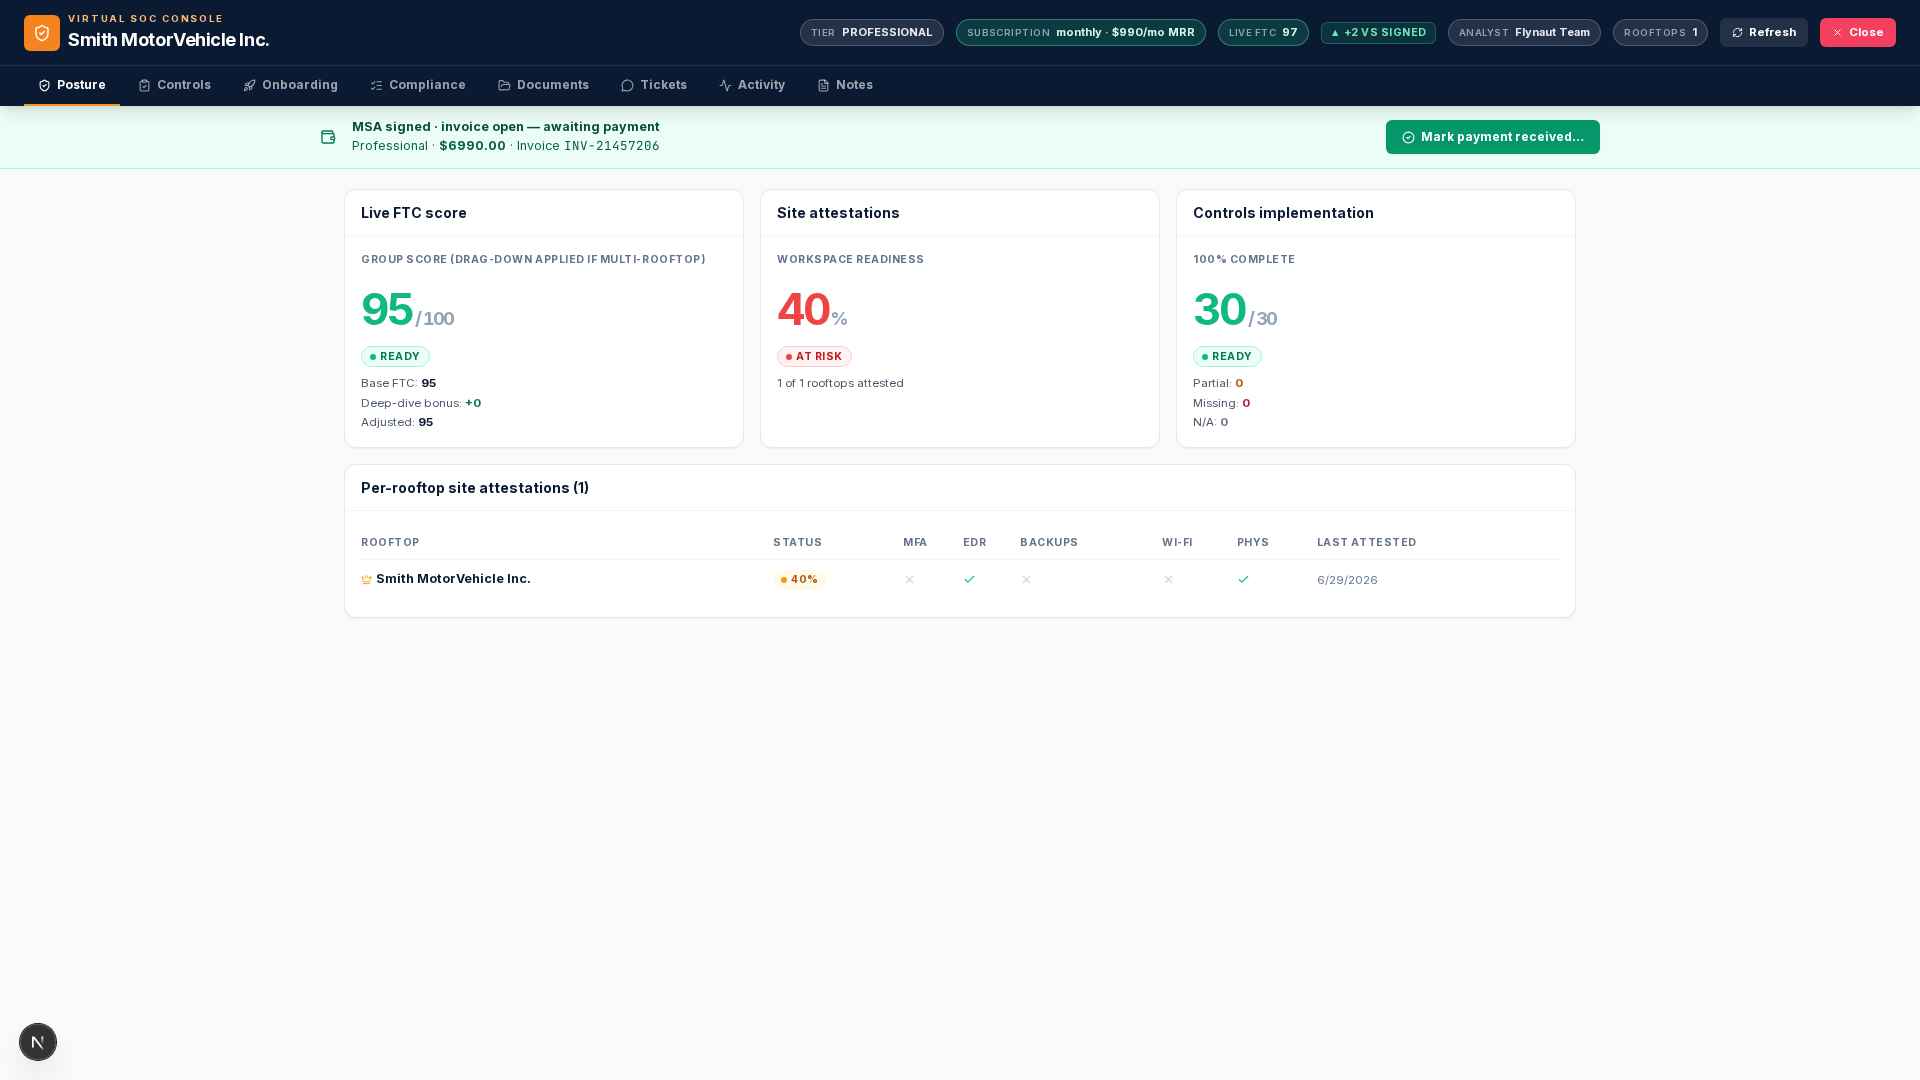1920x1080 pixels.
Task: Go to the Documents tab
Action: pyautogui.click(x=543, y=85)
